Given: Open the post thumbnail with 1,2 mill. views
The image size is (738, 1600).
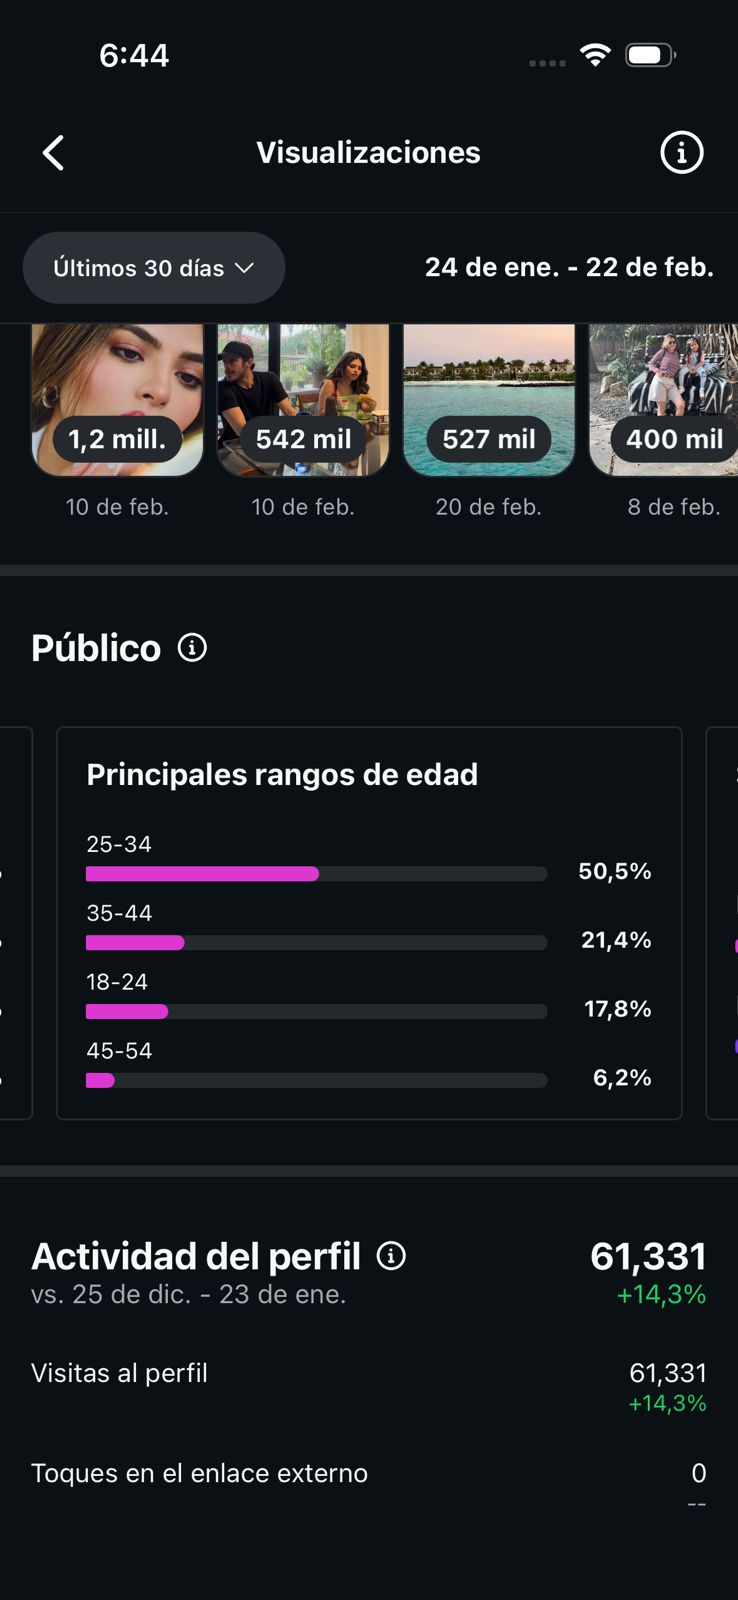Looking at the screenshot, I should coord(118,400).
